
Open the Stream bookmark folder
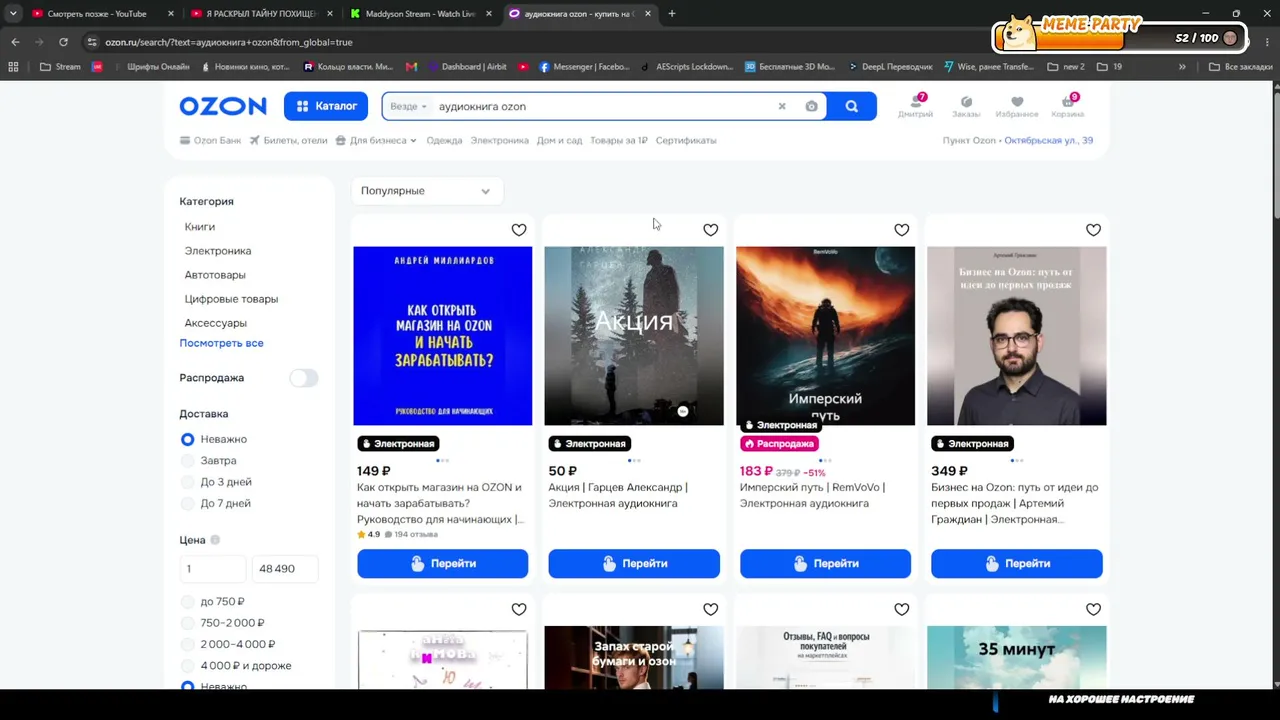(60, 67)
